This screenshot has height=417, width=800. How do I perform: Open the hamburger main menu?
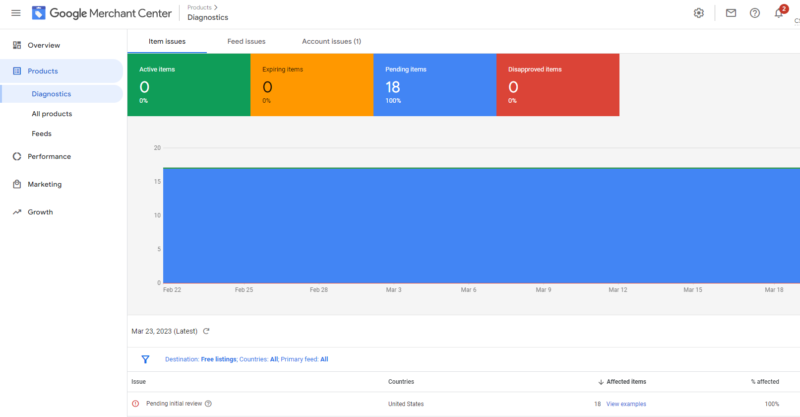coord(16,13)
